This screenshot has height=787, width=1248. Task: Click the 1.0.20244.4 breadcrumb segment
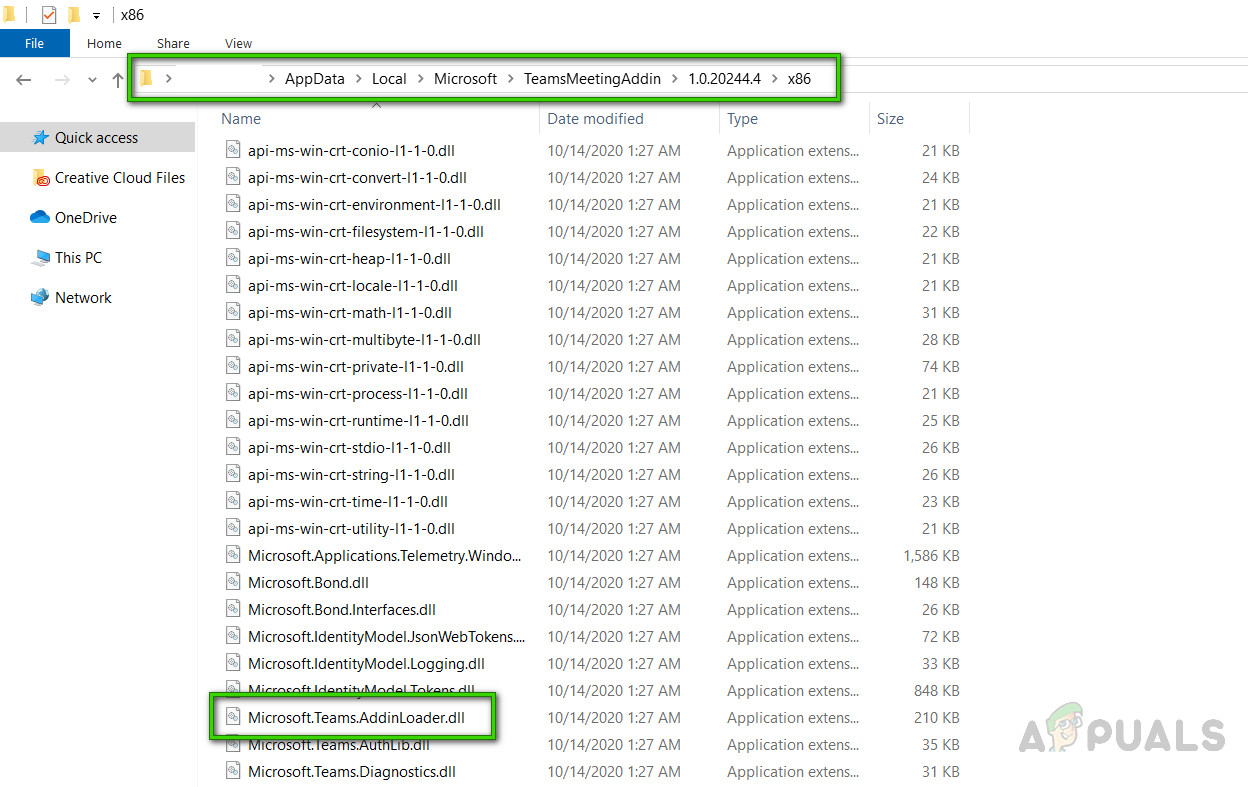724,79
